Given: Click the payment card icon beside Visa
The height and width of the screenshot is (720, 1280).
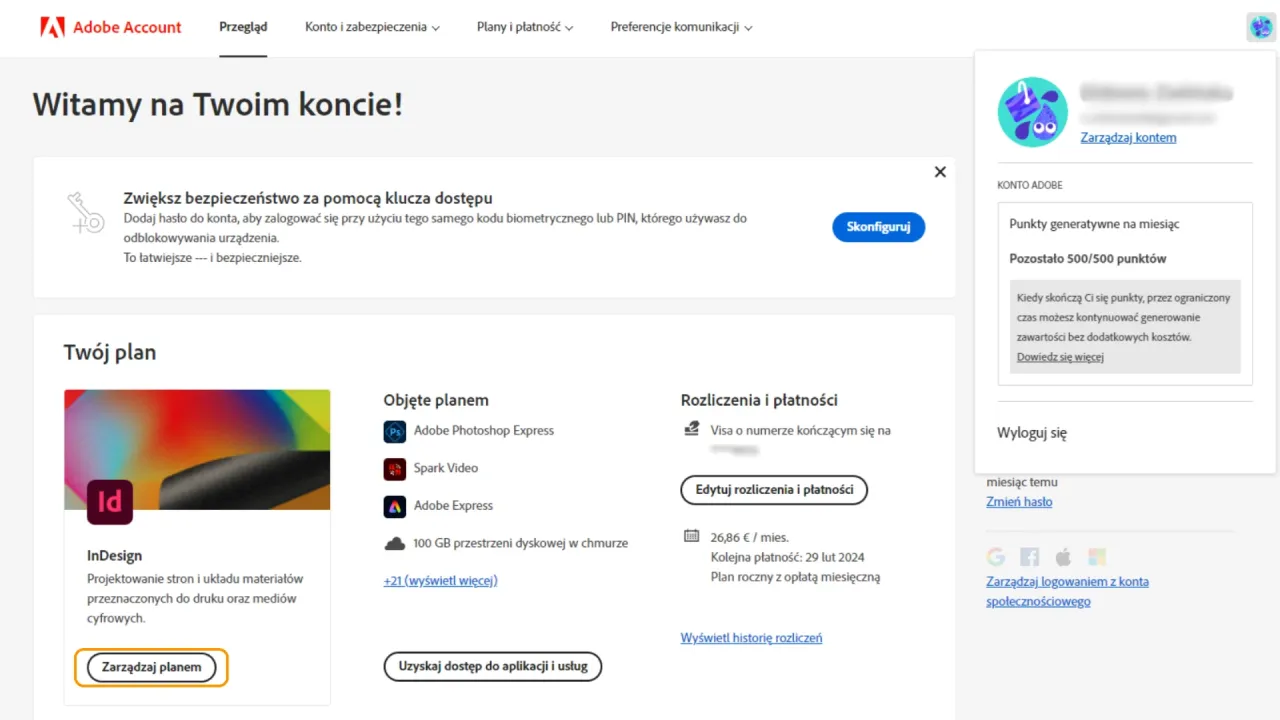Looking at the screenshot, I should coord(691,430).
